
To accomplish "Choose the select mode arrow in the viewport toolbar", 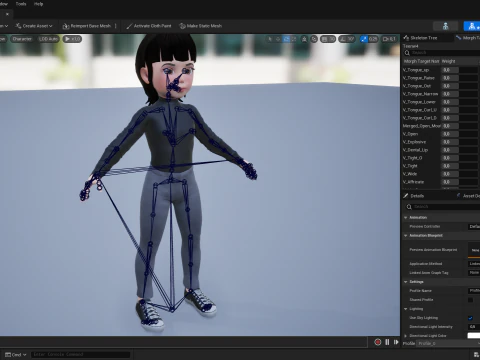I will (x=270, y=39).
